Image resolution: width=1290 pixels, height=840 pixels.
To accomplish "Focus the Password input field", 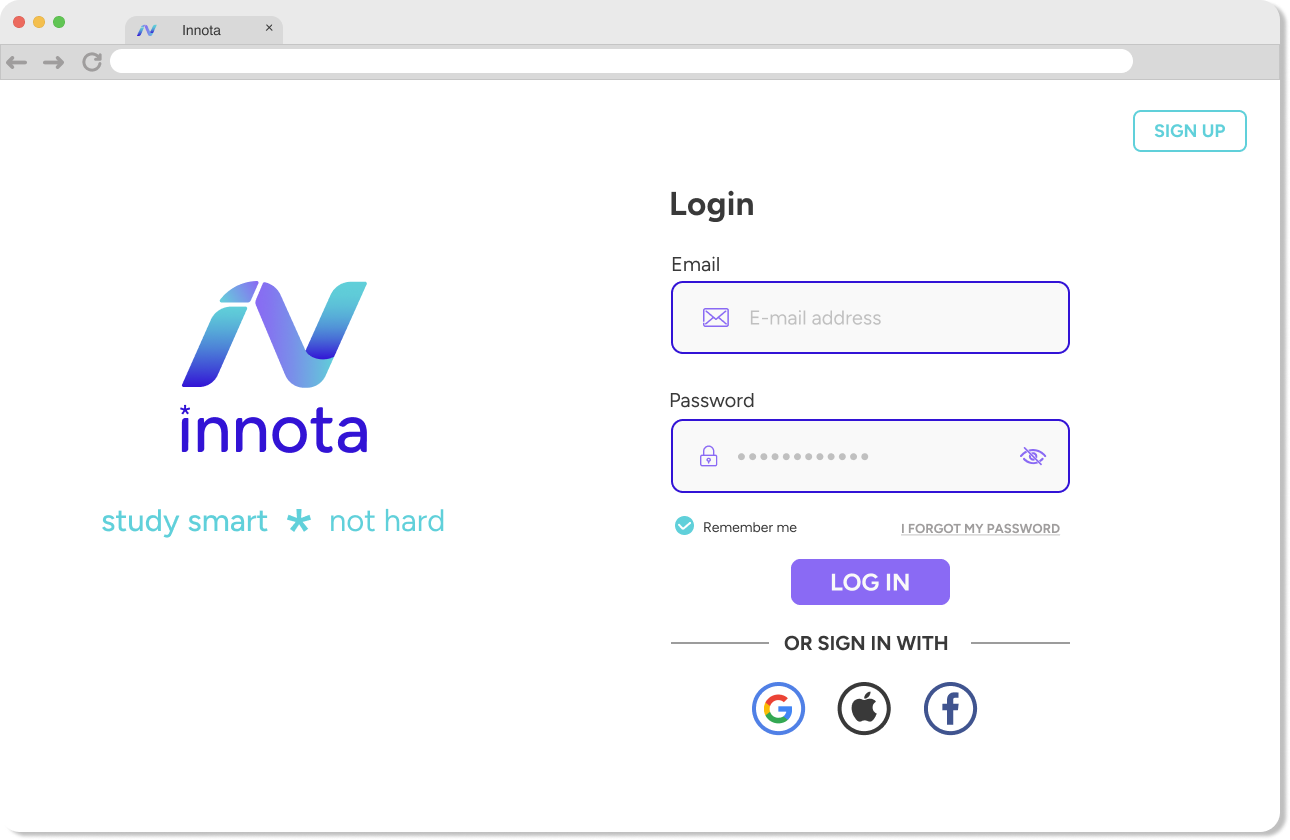I will (x=870, y=456).
